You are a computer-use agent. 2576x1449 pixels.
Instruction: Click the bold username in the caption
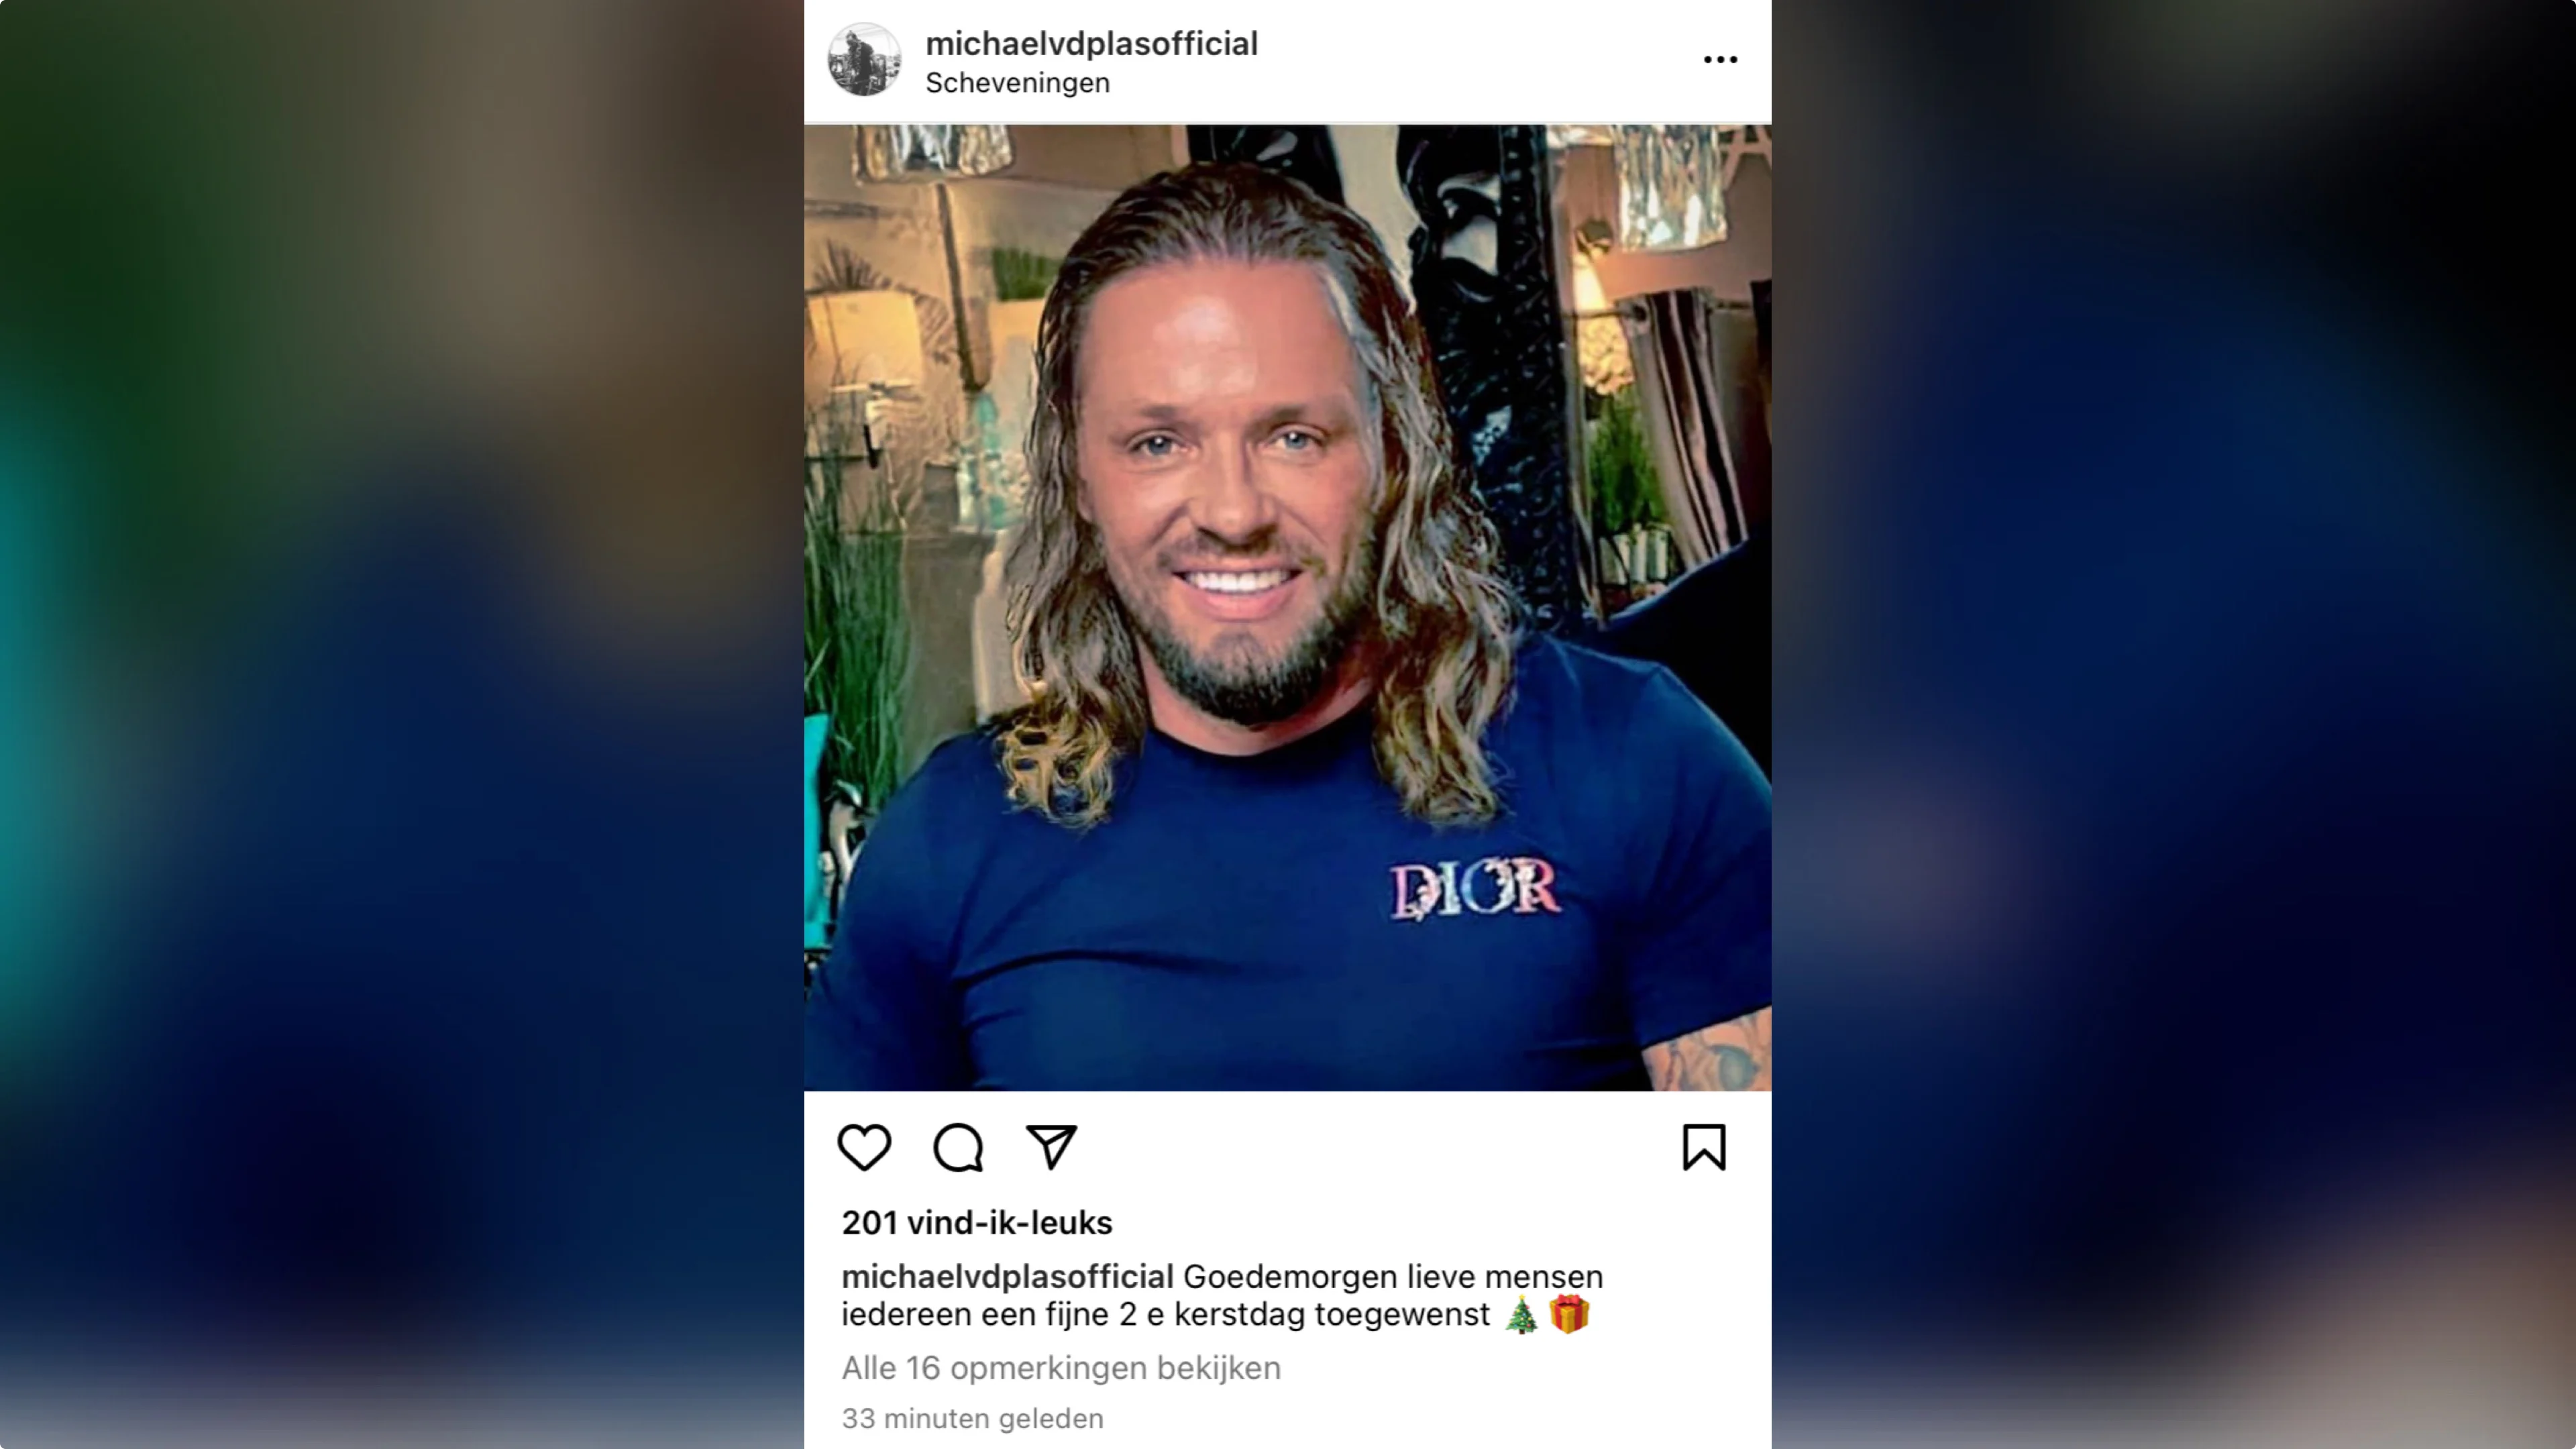(1007, 1277)
